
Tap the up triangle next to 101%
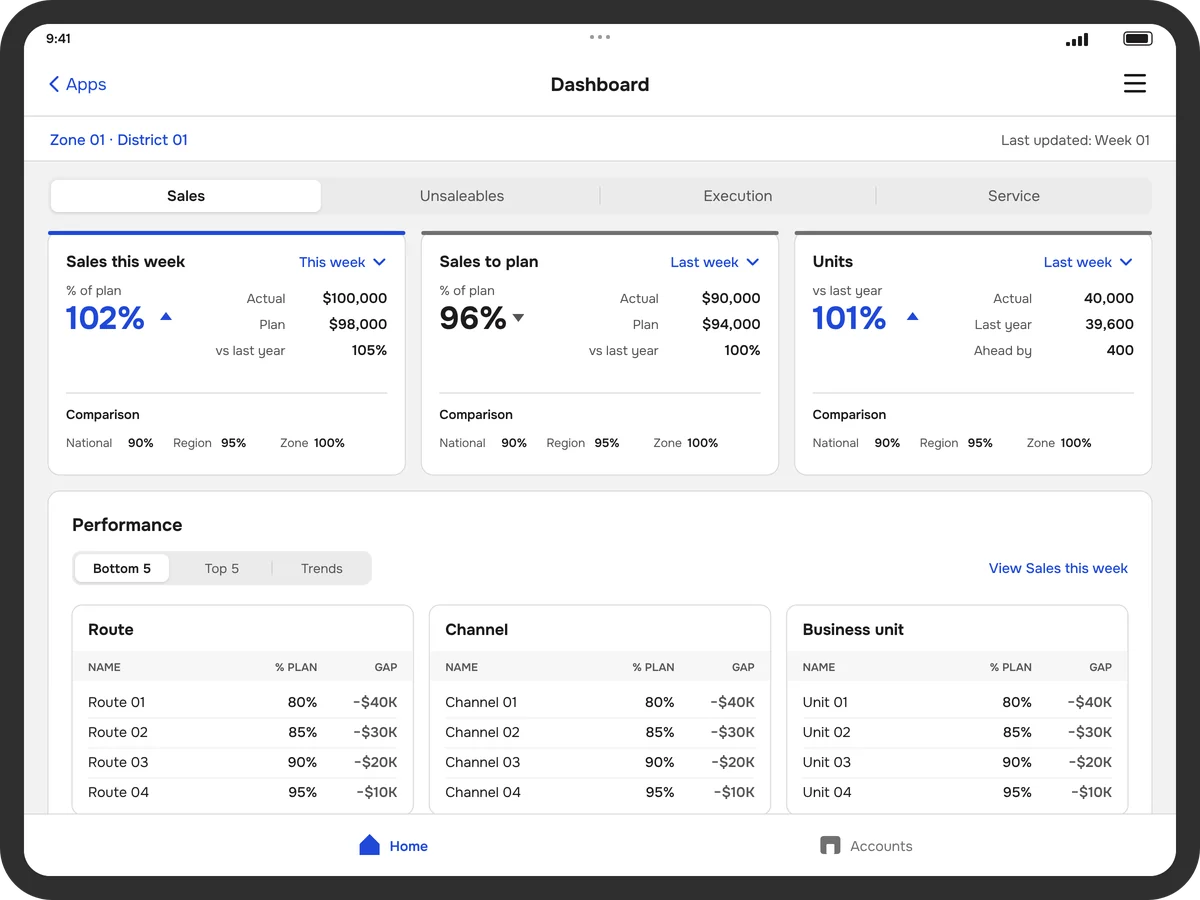pyautogui.click(x=912, y=316)
